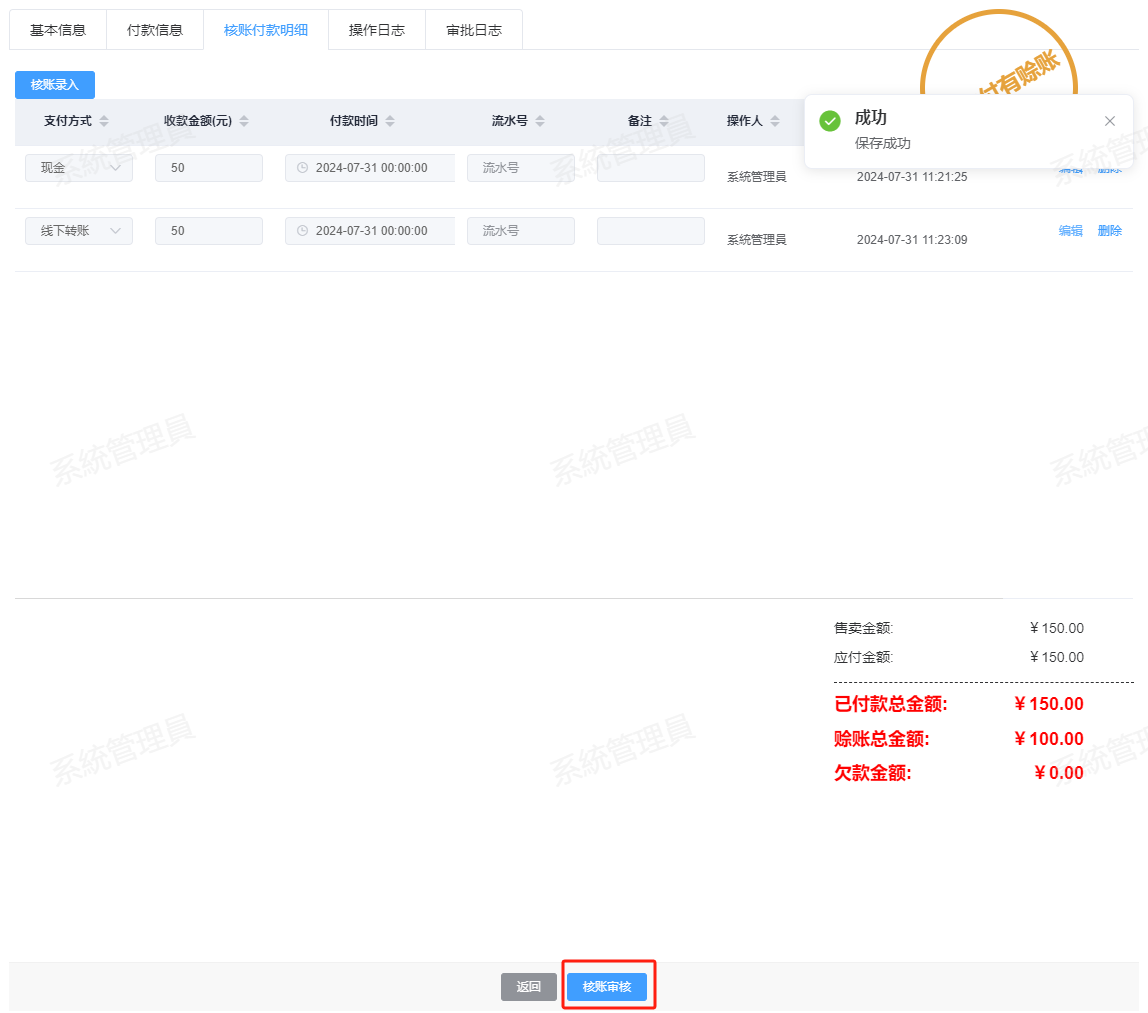Open the 操作日志 tab
This screenshot has height=1013, width=1148.
point(377,30)
